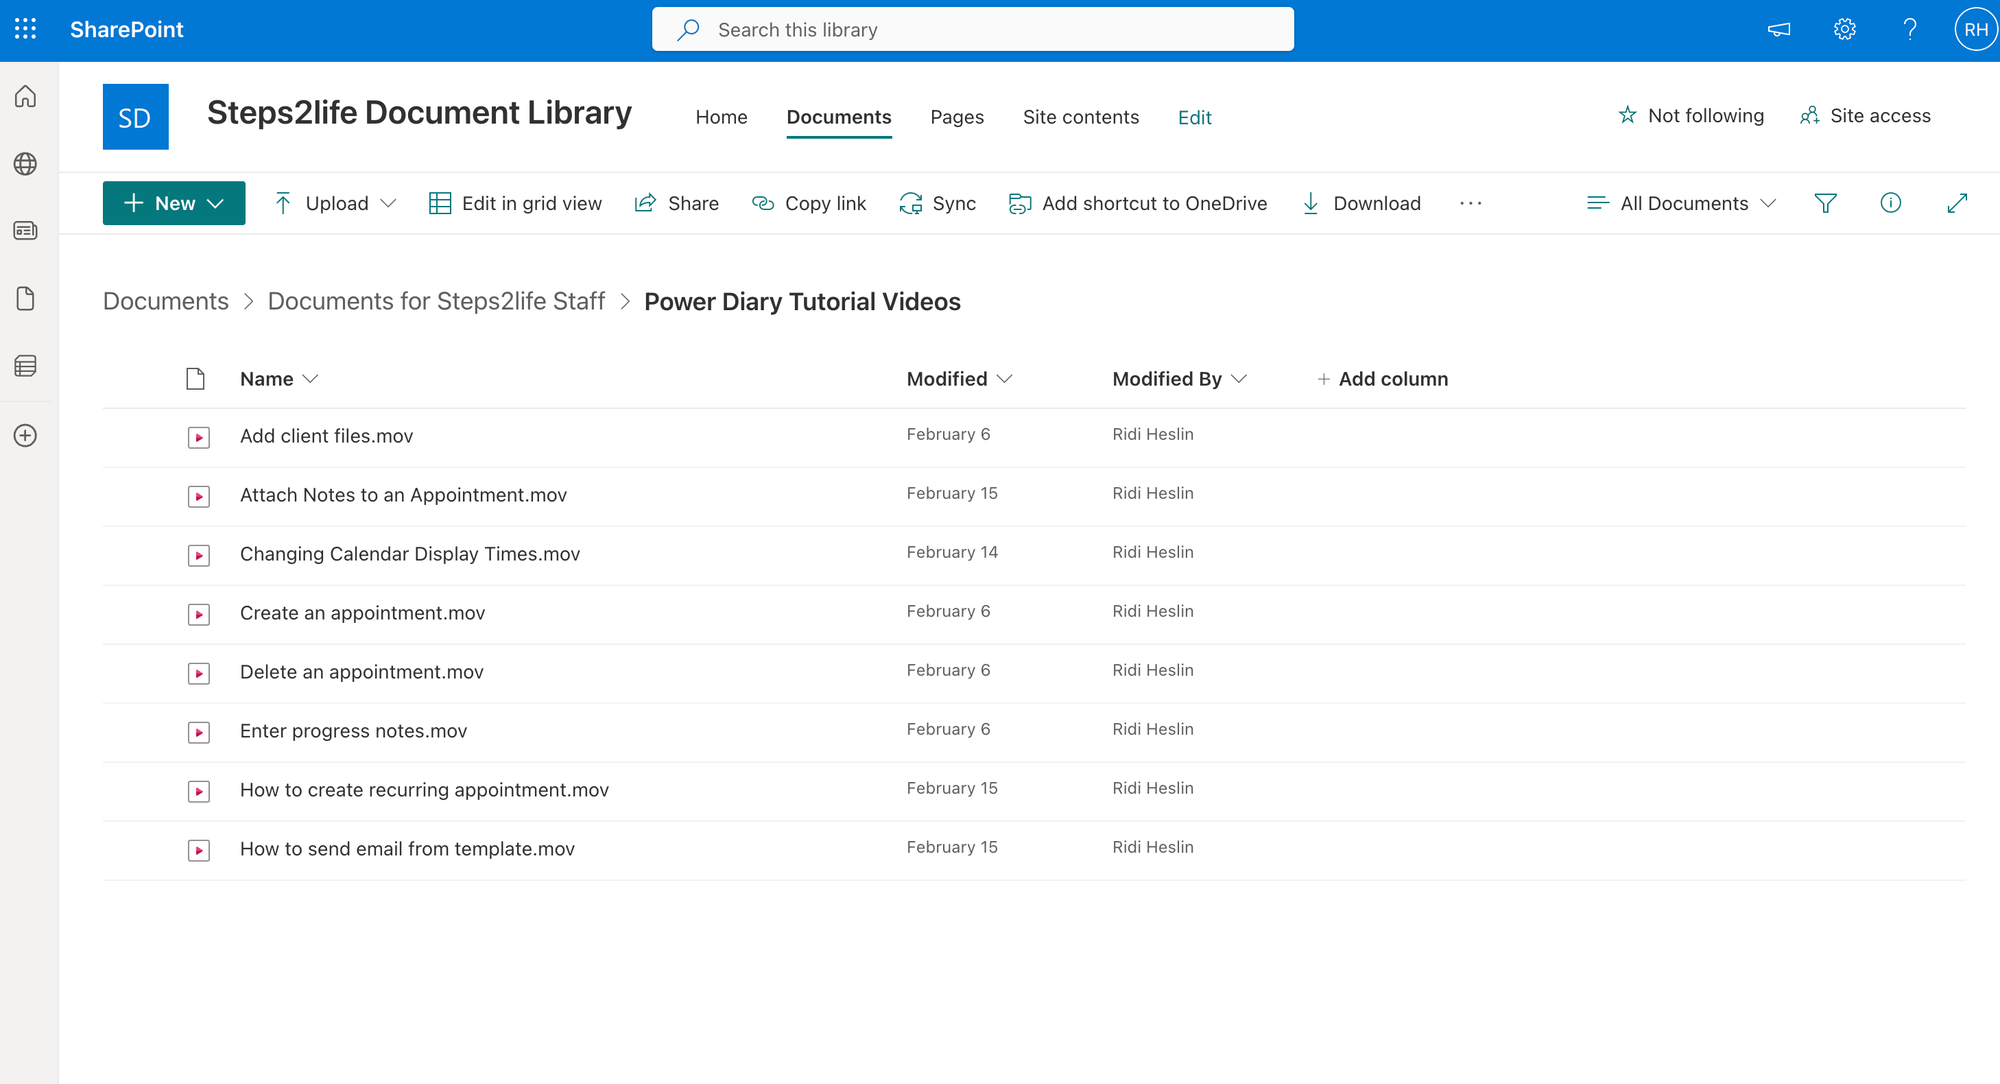The image size is (2000, 1084).
Task: Go to the Home navigation tab
Action: pos(721,117)
